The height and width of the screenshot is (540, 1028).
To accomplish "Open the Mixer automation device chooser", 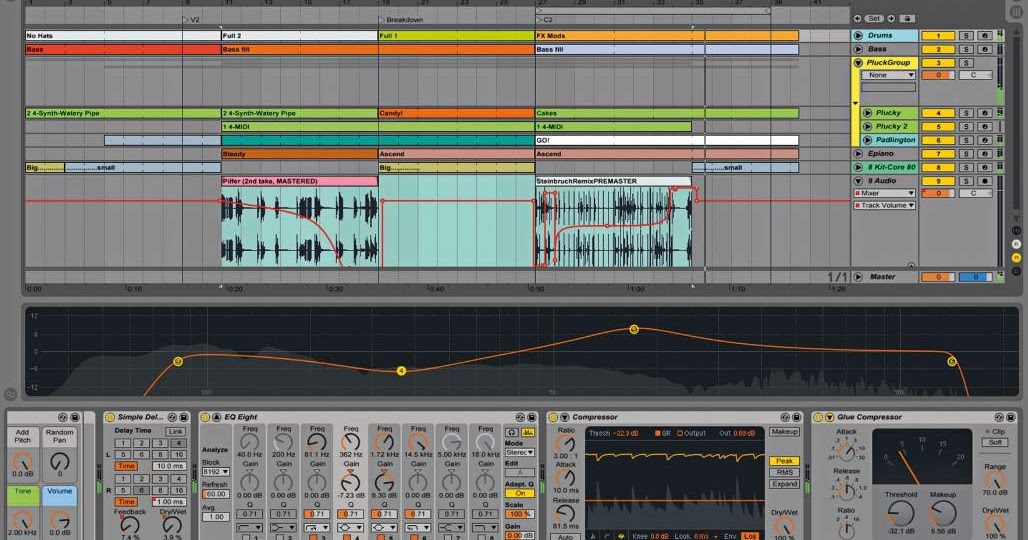I will click(884, 193).
